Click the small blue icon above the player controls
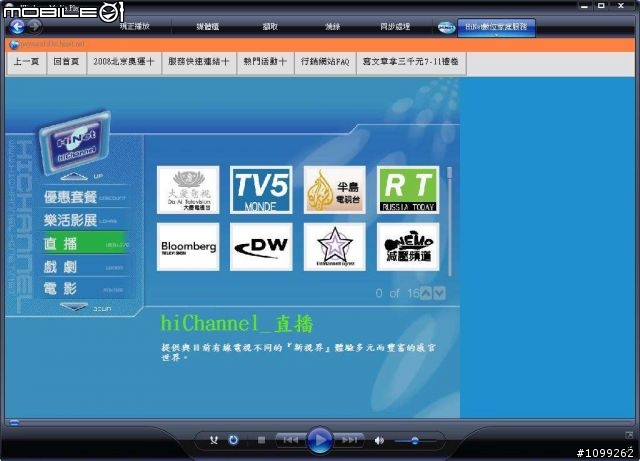 coord(14,422)
